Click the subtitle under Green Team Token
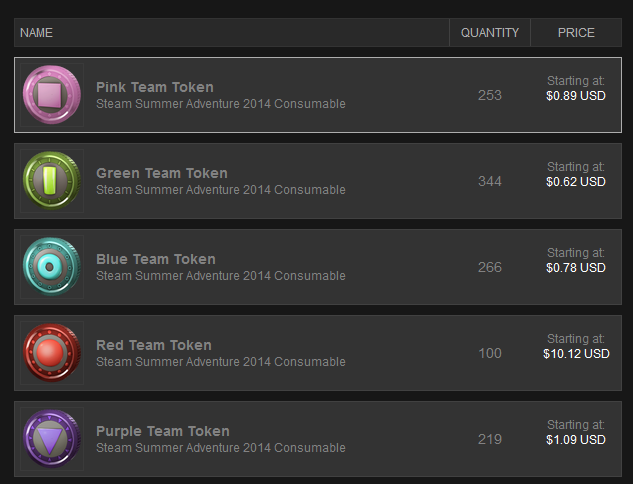The height and width of the screenshot is (484, 633). [x=220, y=190]
